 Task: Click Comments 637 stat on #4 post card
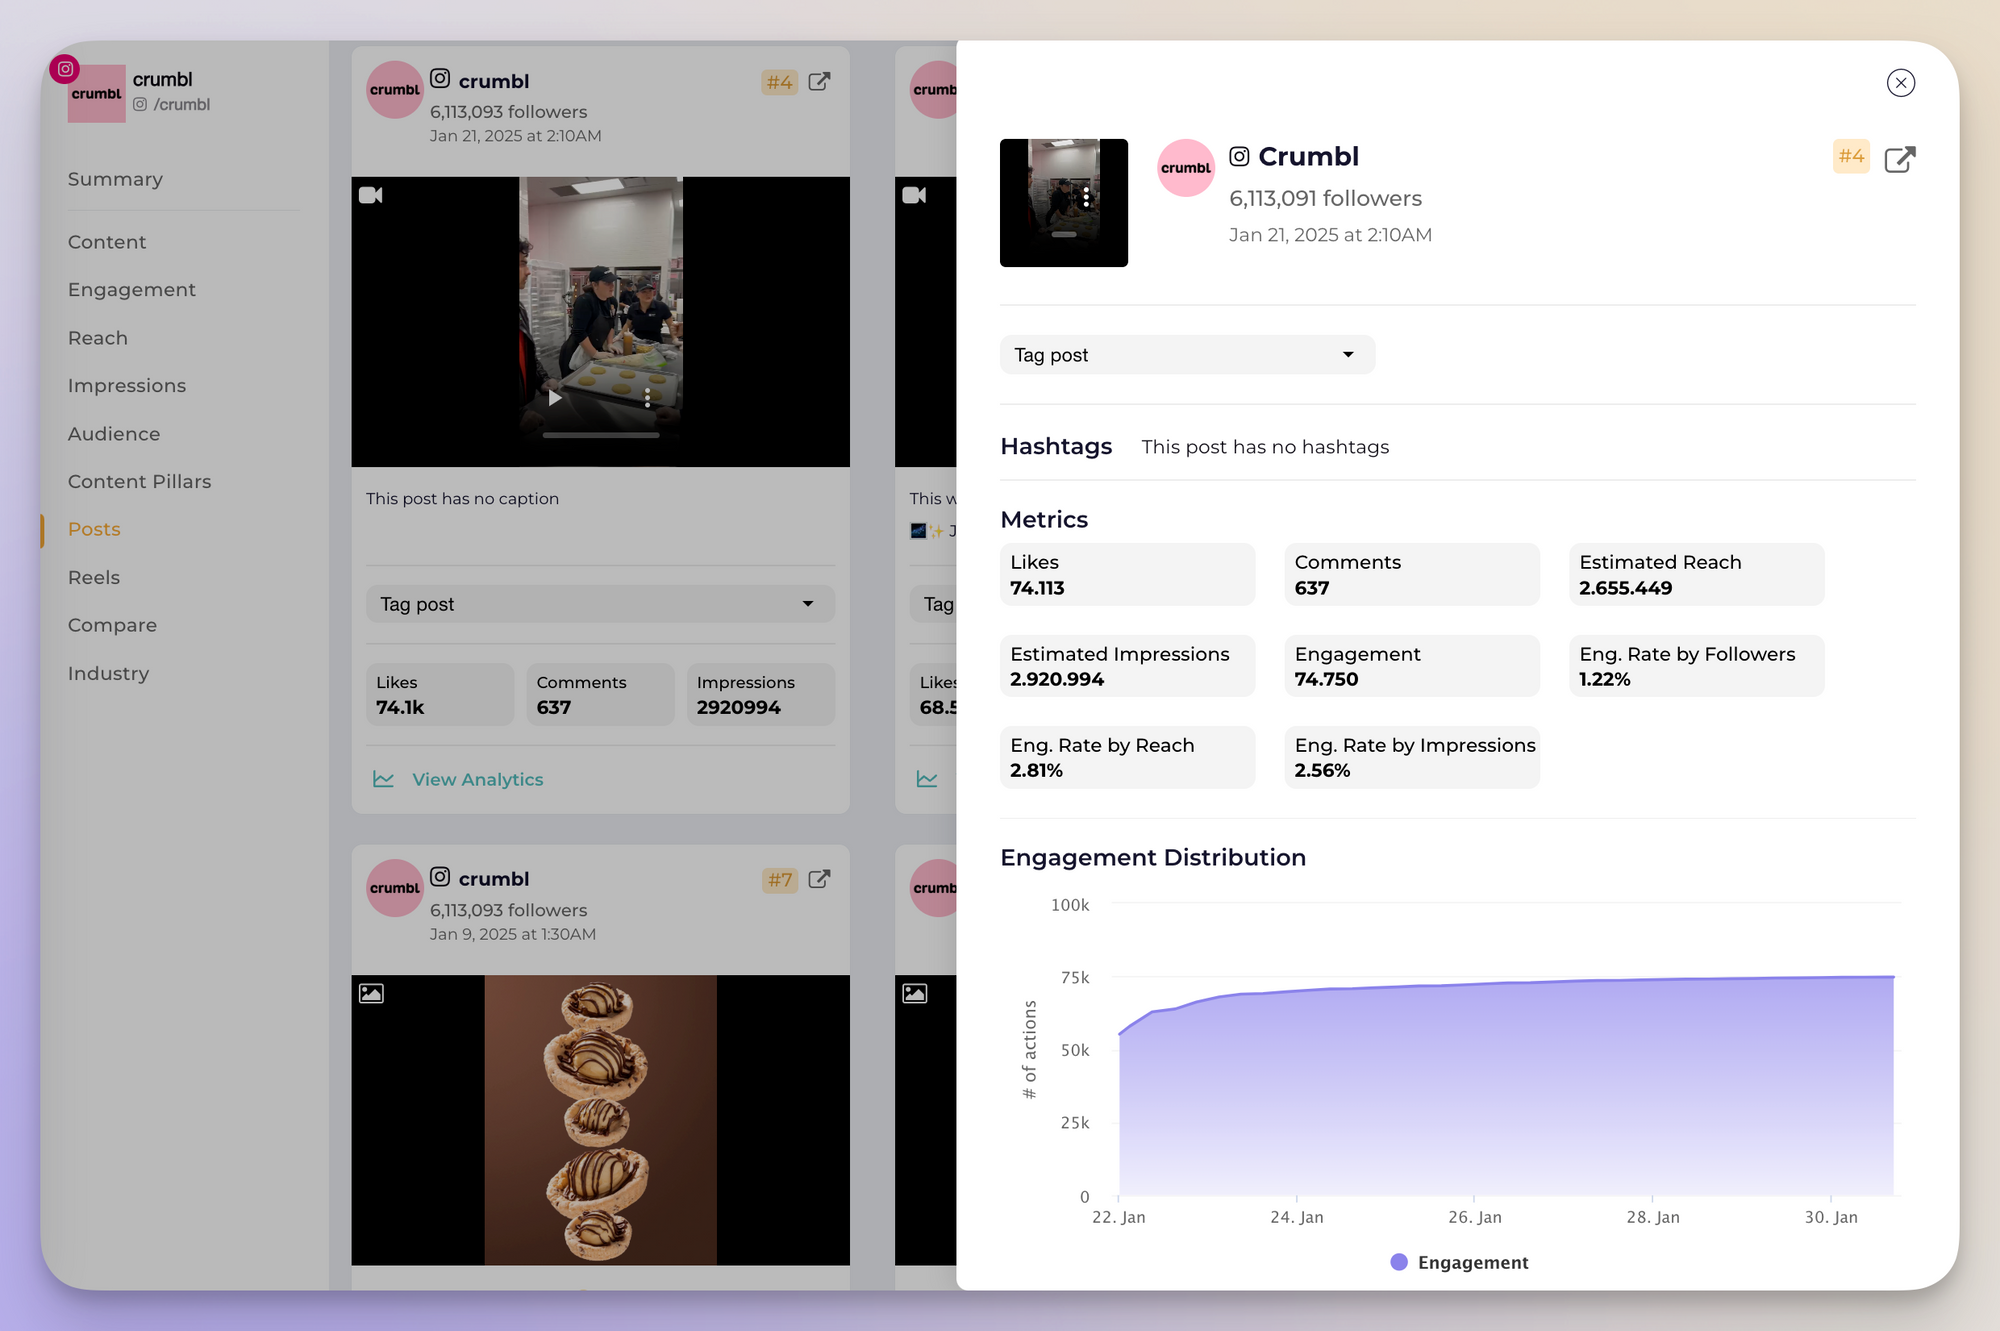point(600,694)
